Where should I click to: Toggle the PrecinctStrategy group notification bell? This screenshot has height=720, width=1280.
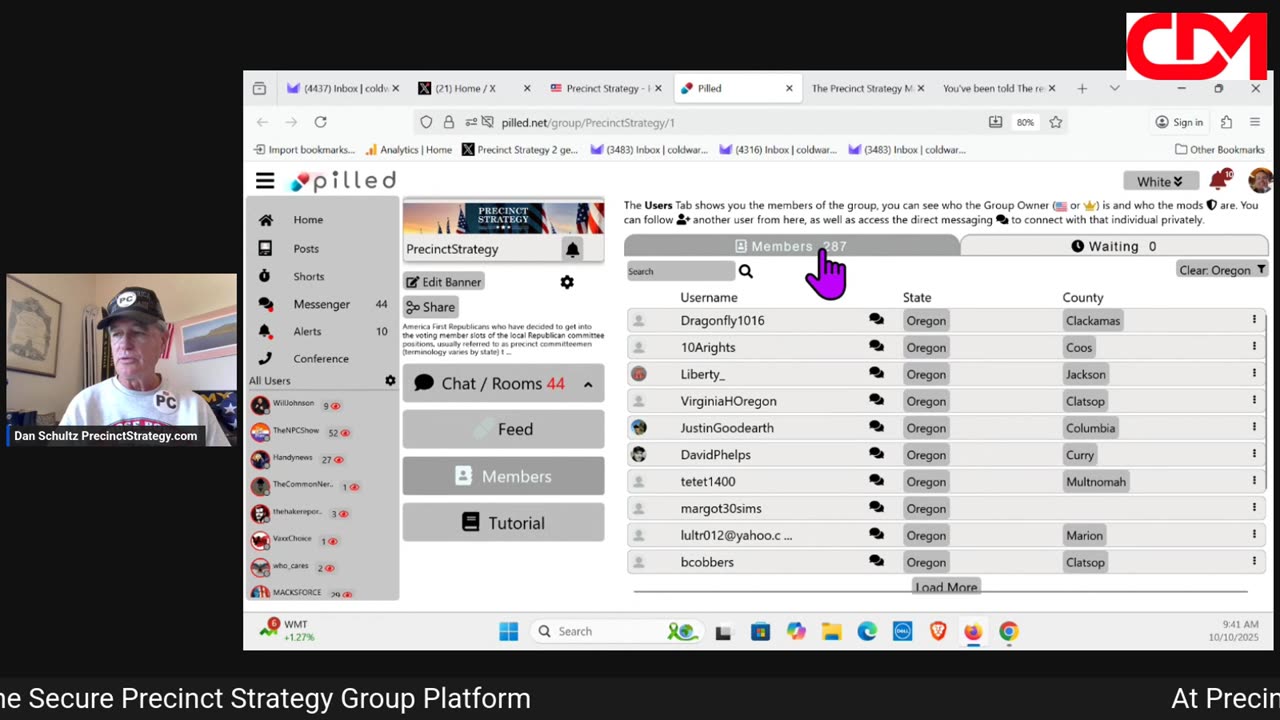click(x=572, y=249)
